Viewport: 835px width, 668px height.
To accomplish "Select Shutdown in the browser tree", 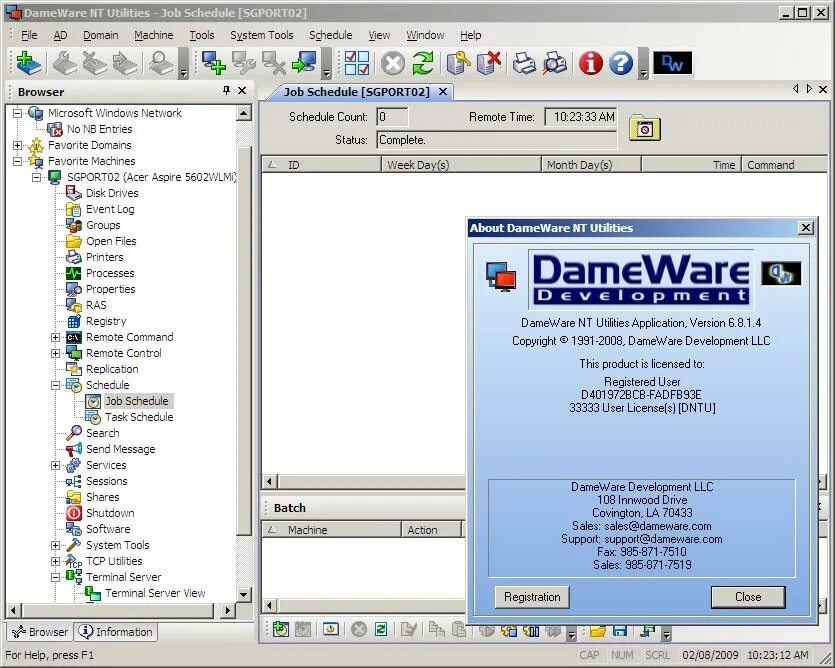I will [x=110, y=513].
